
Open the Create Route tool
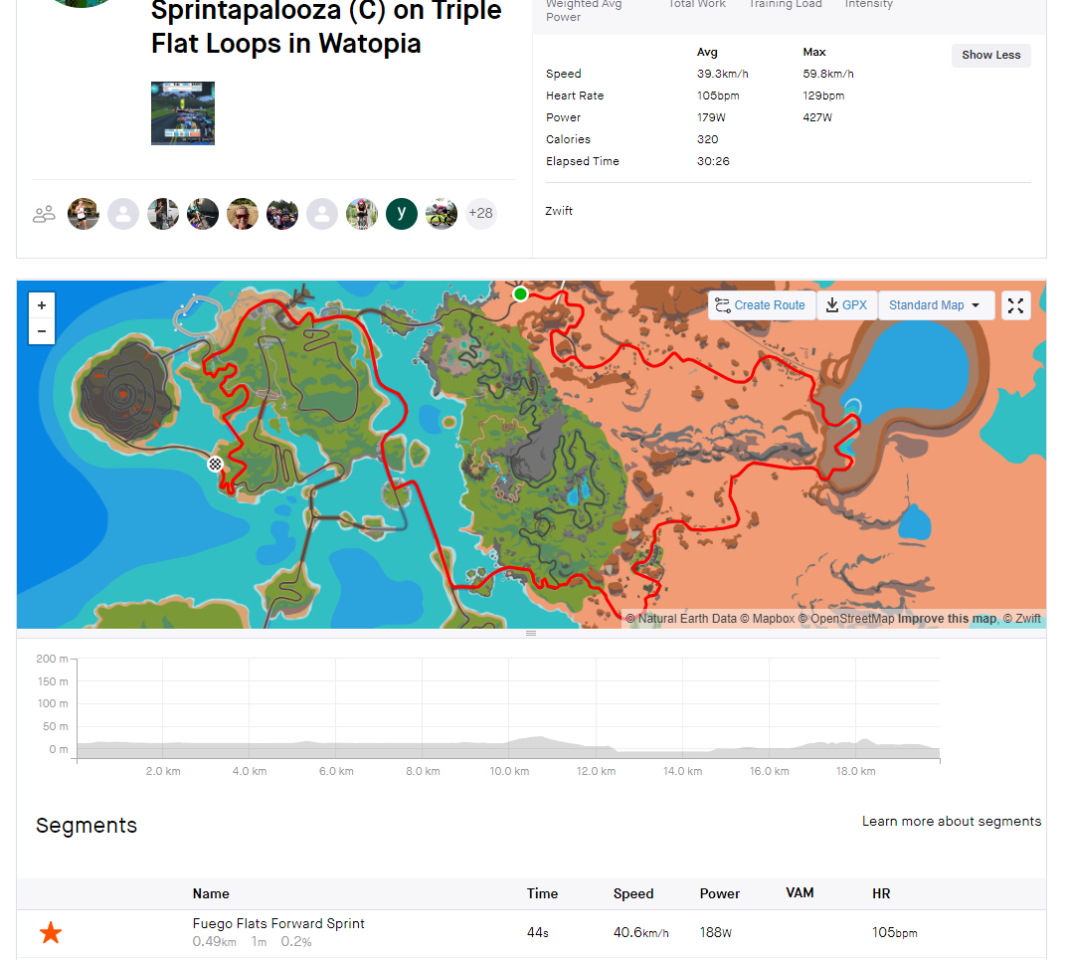[x=761, y=305]
